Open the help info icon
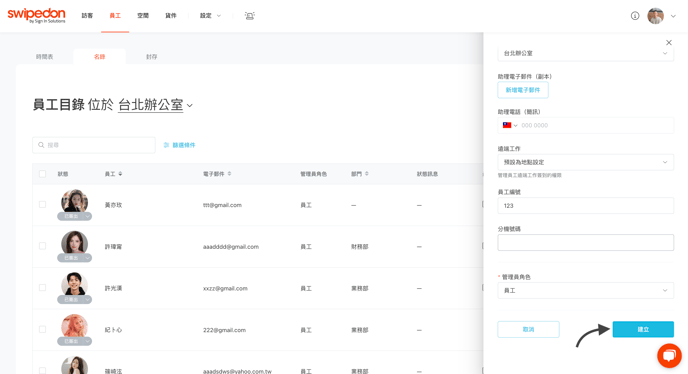The width and height of the screenshot is (688, 374). pyautogui.click(x=635, y=16)
